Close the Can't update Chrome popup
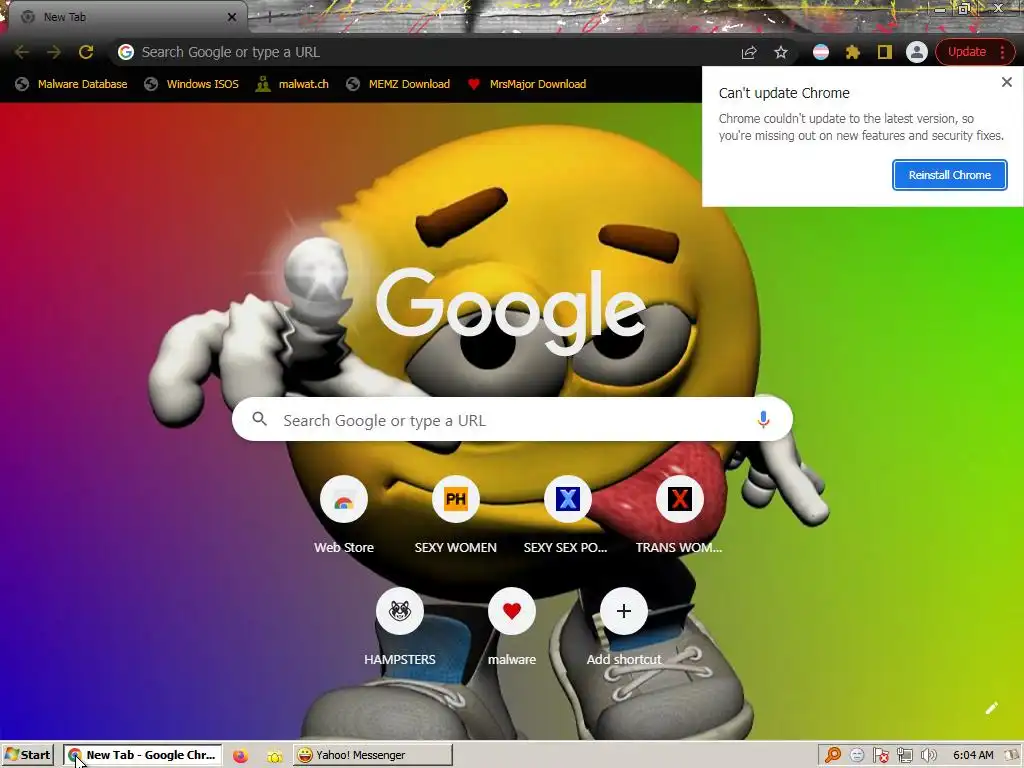This screenshot has width=1024, height=768. [1006, 82]
